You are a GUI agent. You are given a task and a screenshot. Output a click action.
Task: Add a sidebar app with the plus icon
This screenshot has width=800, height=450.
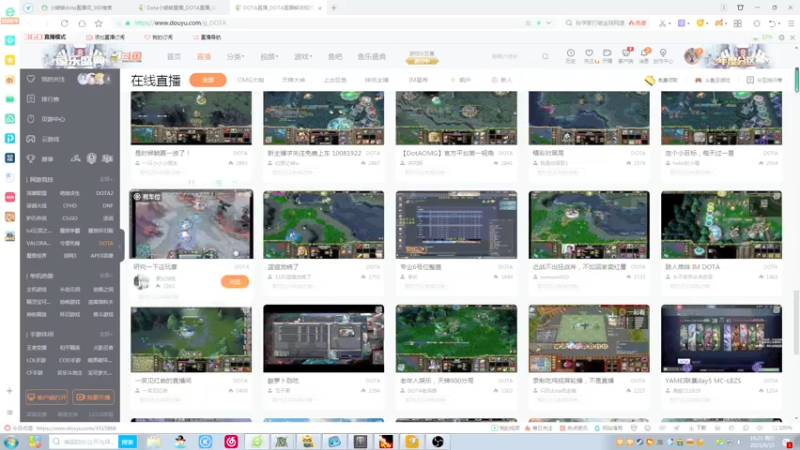coord(9,391)
